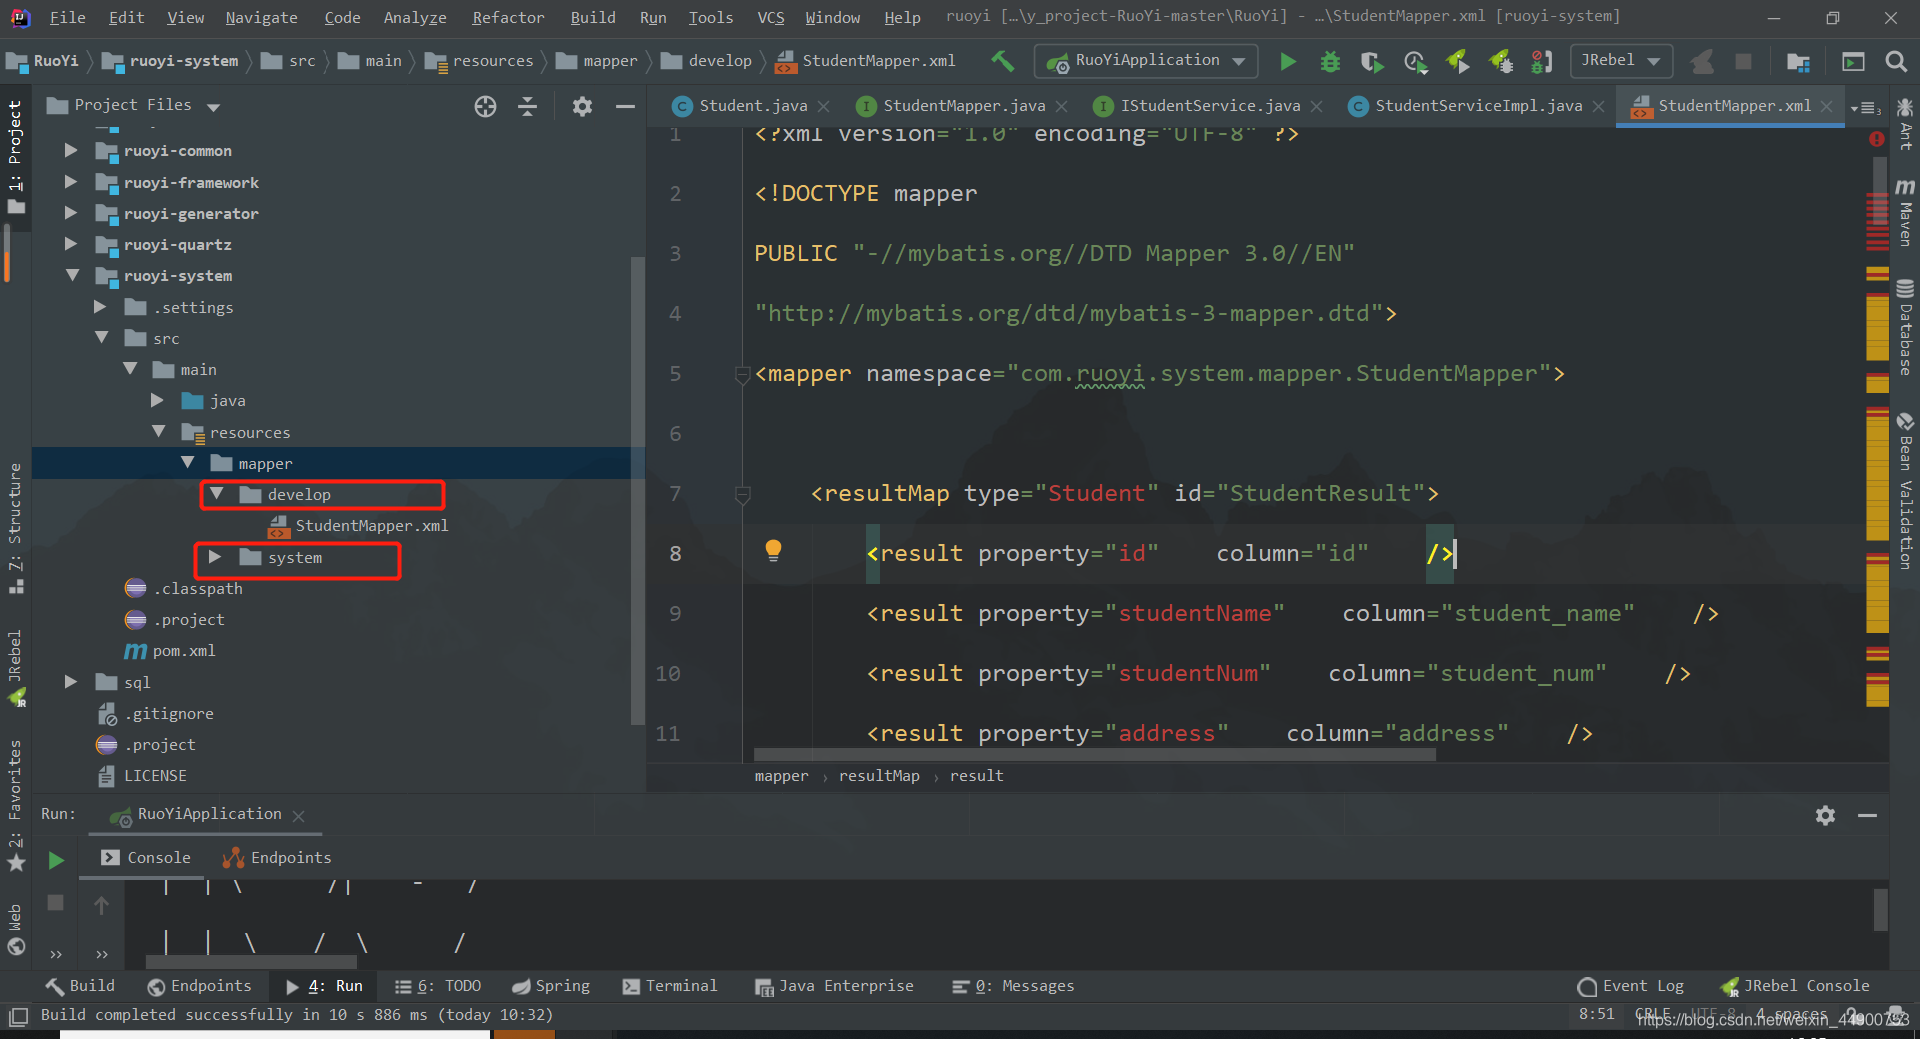The height and width of the screenshot is (1039, 1920).
Task: Start debugging with the bug icon
Action: tap(1330, 62)
